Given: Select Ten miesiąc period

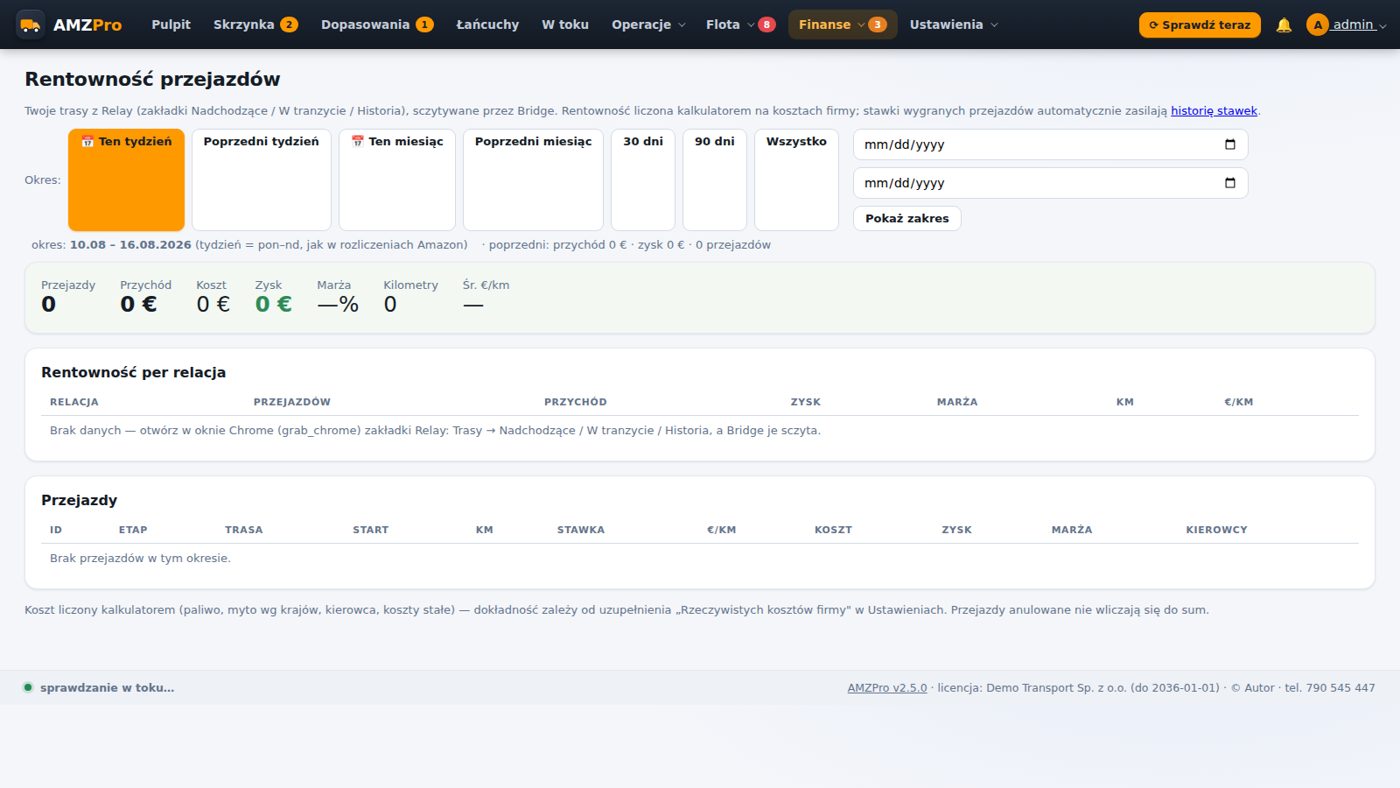Looking at the screenshot, I should point(397,180).
